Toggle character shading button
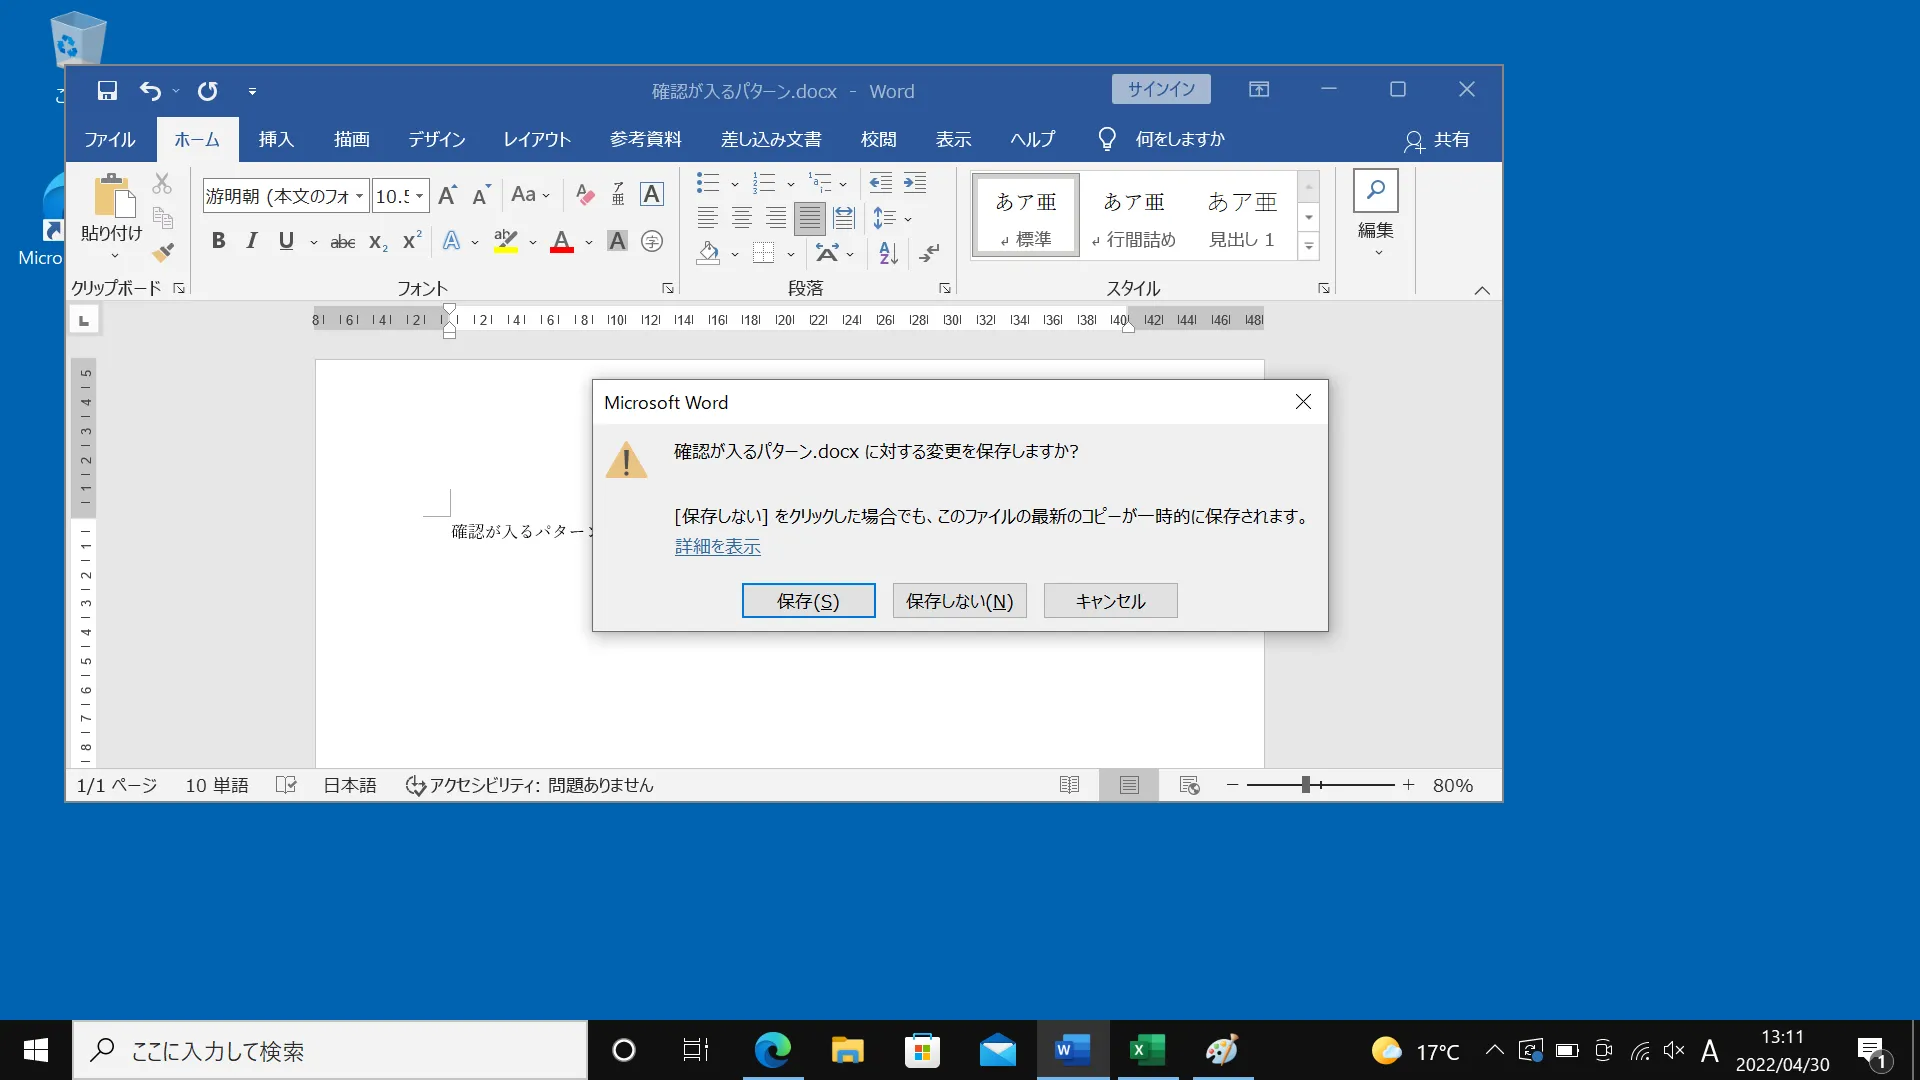This screenshot has width=1920, height=1080. (x=618, y=242)
